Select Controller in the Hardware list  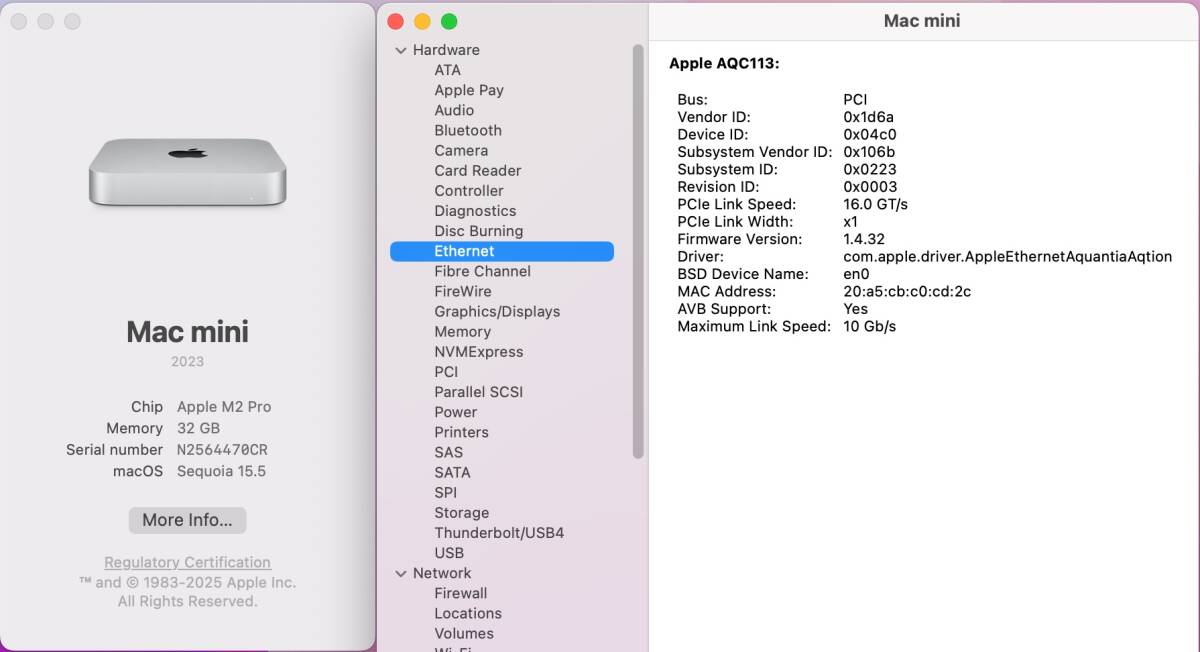[469, 190]
